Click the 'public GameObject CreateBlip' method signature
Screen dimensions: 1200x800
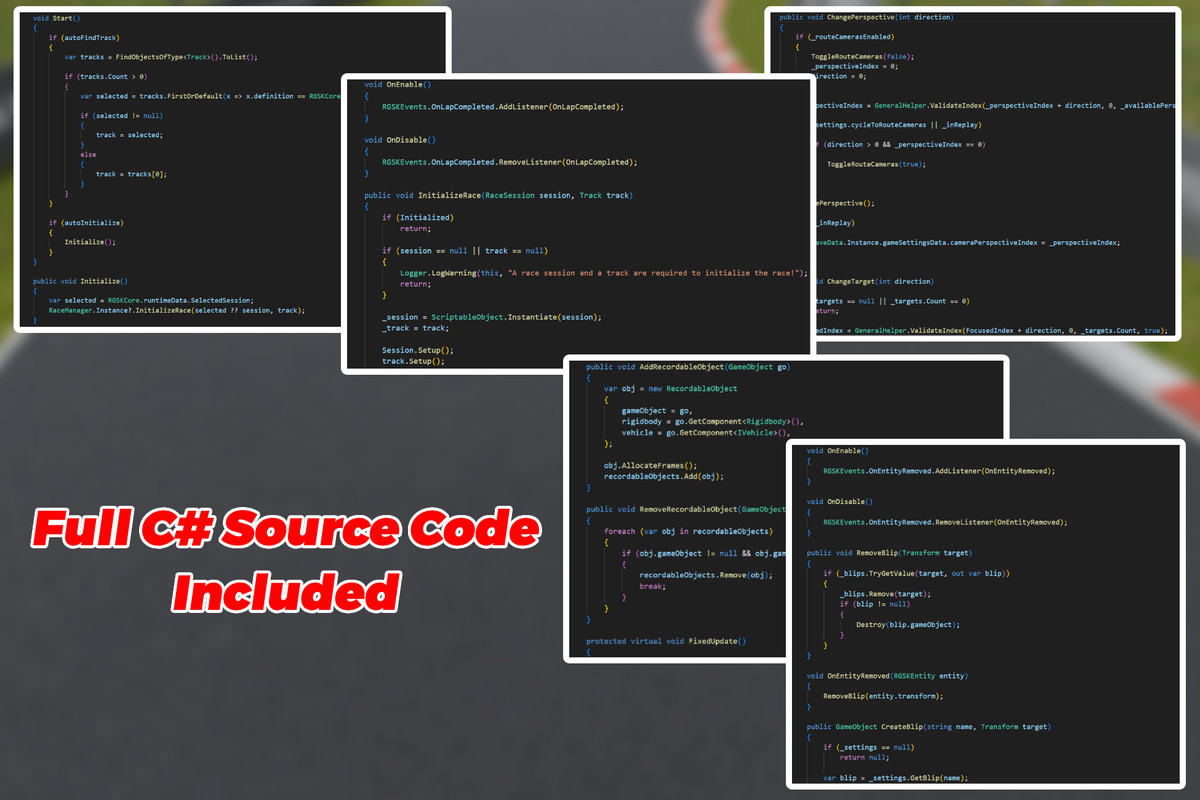pos(928,726)
